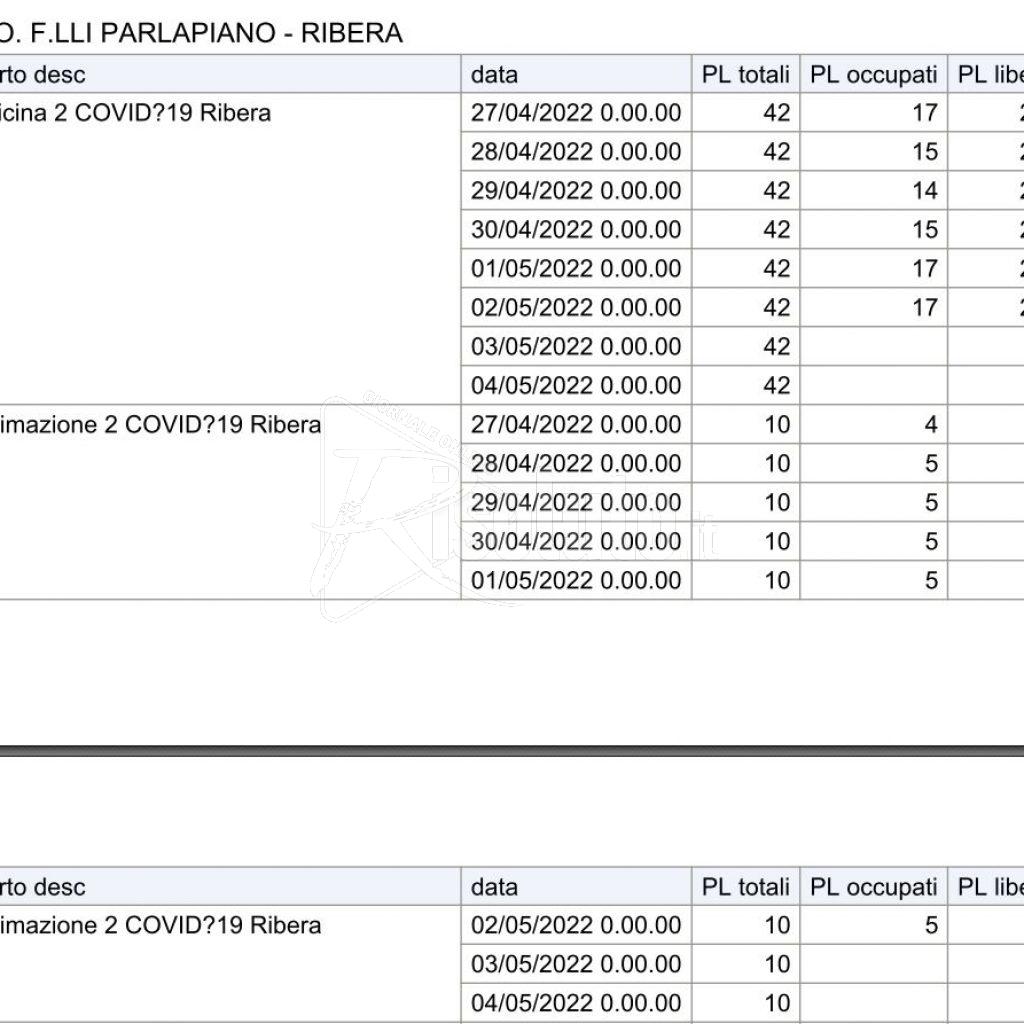Click PL totali 42 in the 03/05/2022 row
Viewport: 1024px width, 1024px height.
click(776, 347)
